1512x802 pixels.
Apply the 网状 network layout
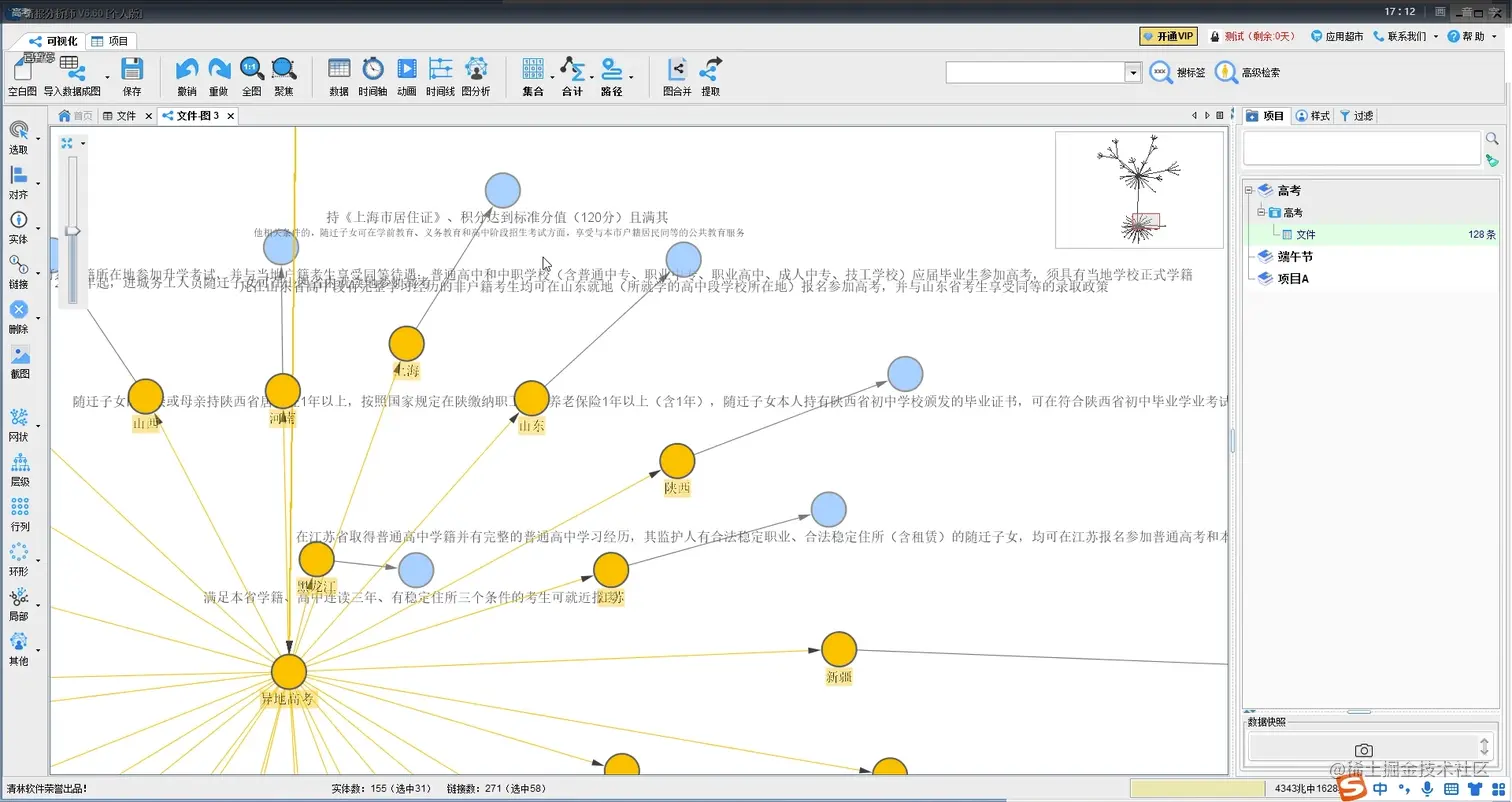click(x=18, y=425)
